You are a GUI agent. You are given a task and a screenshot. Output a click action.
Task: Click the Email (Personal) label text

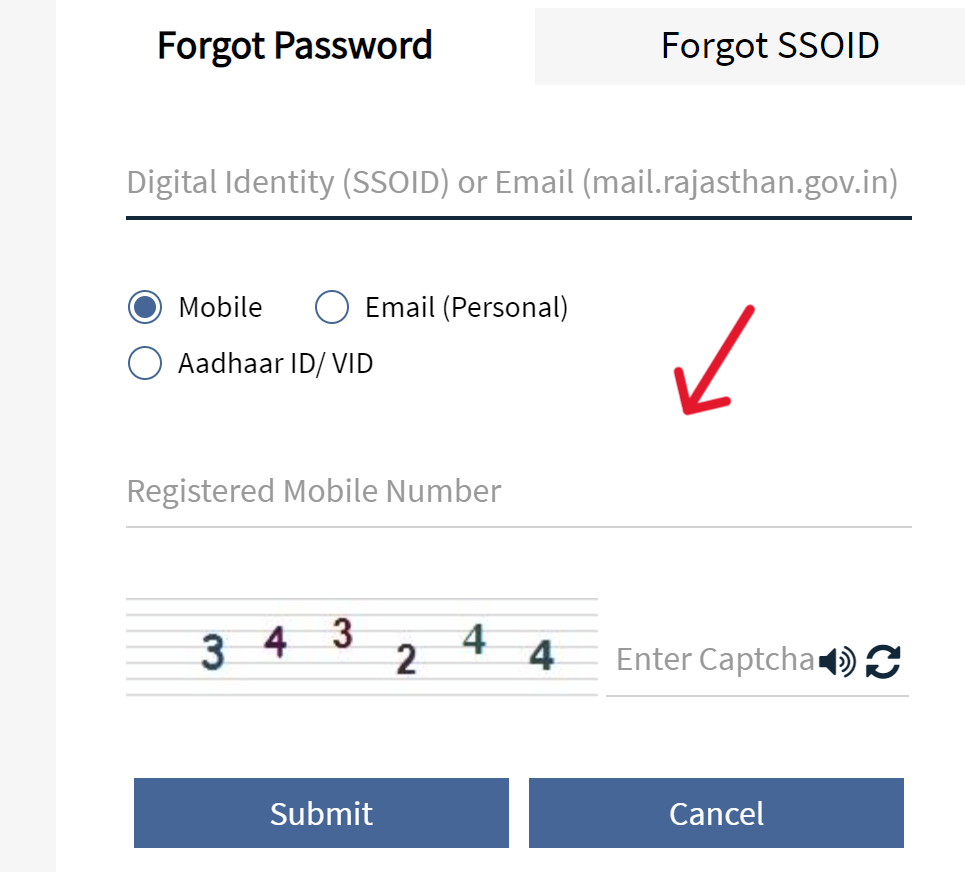pos(465,307)
